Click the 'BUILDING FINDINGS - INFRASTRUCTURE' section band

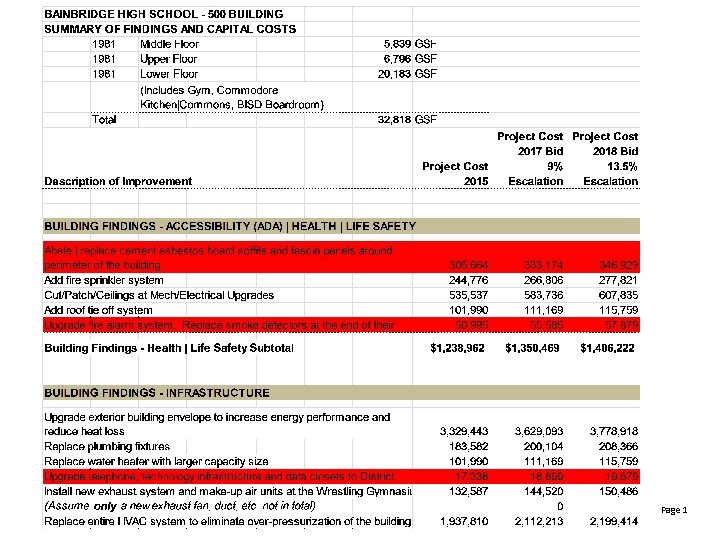click(x=341, y=393)
